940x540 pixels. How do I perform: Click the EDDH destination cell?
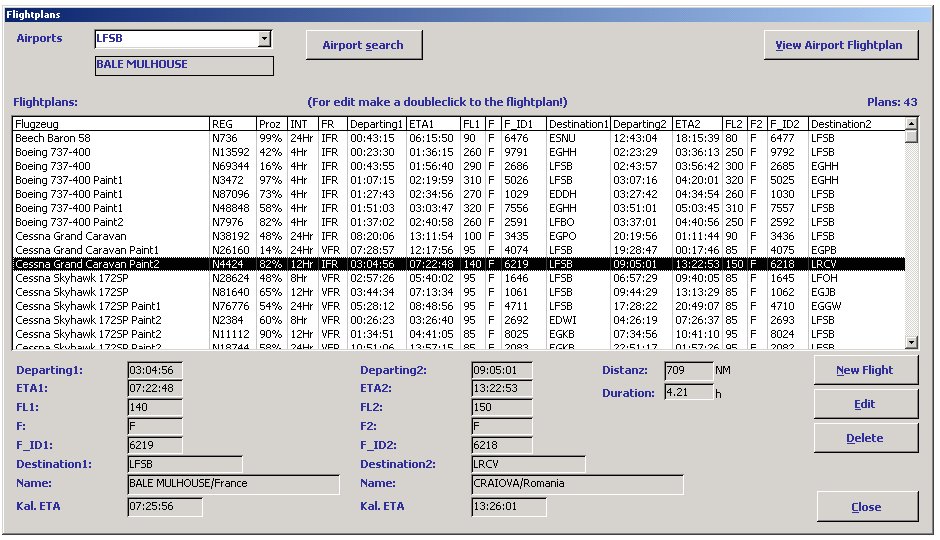point(562,194)
